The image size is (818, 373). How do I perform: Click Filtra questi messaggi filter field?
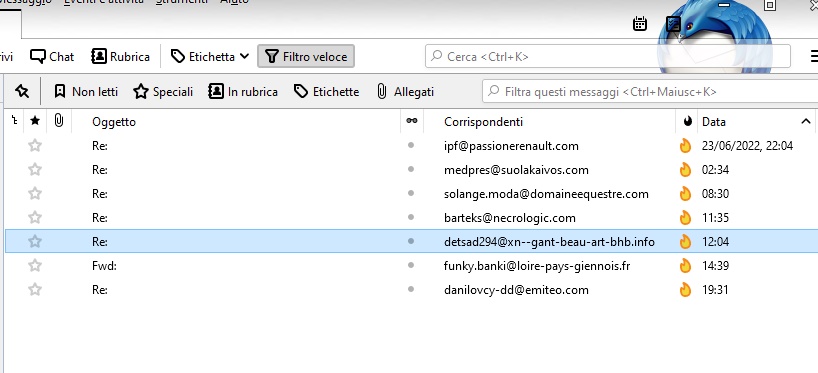coord(650,92)
